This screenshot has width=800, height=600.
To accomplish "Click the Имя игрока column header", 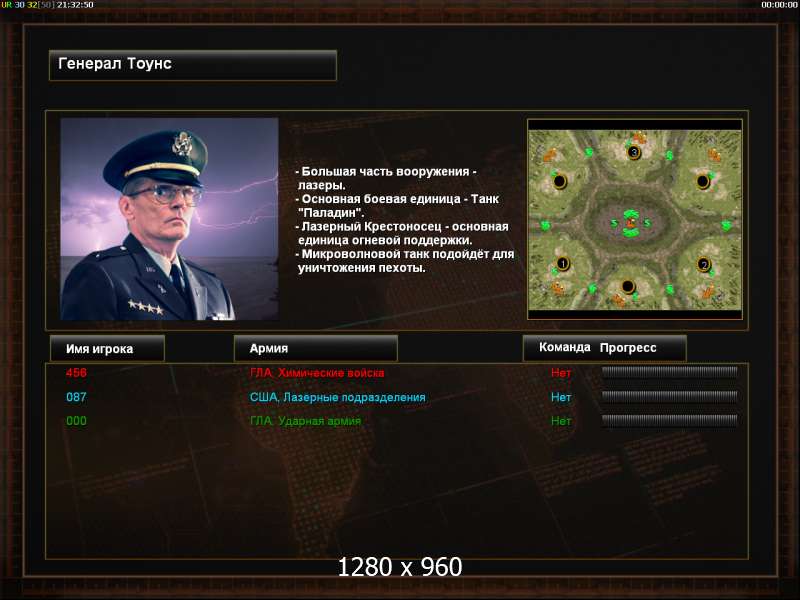I will point(107,348).
